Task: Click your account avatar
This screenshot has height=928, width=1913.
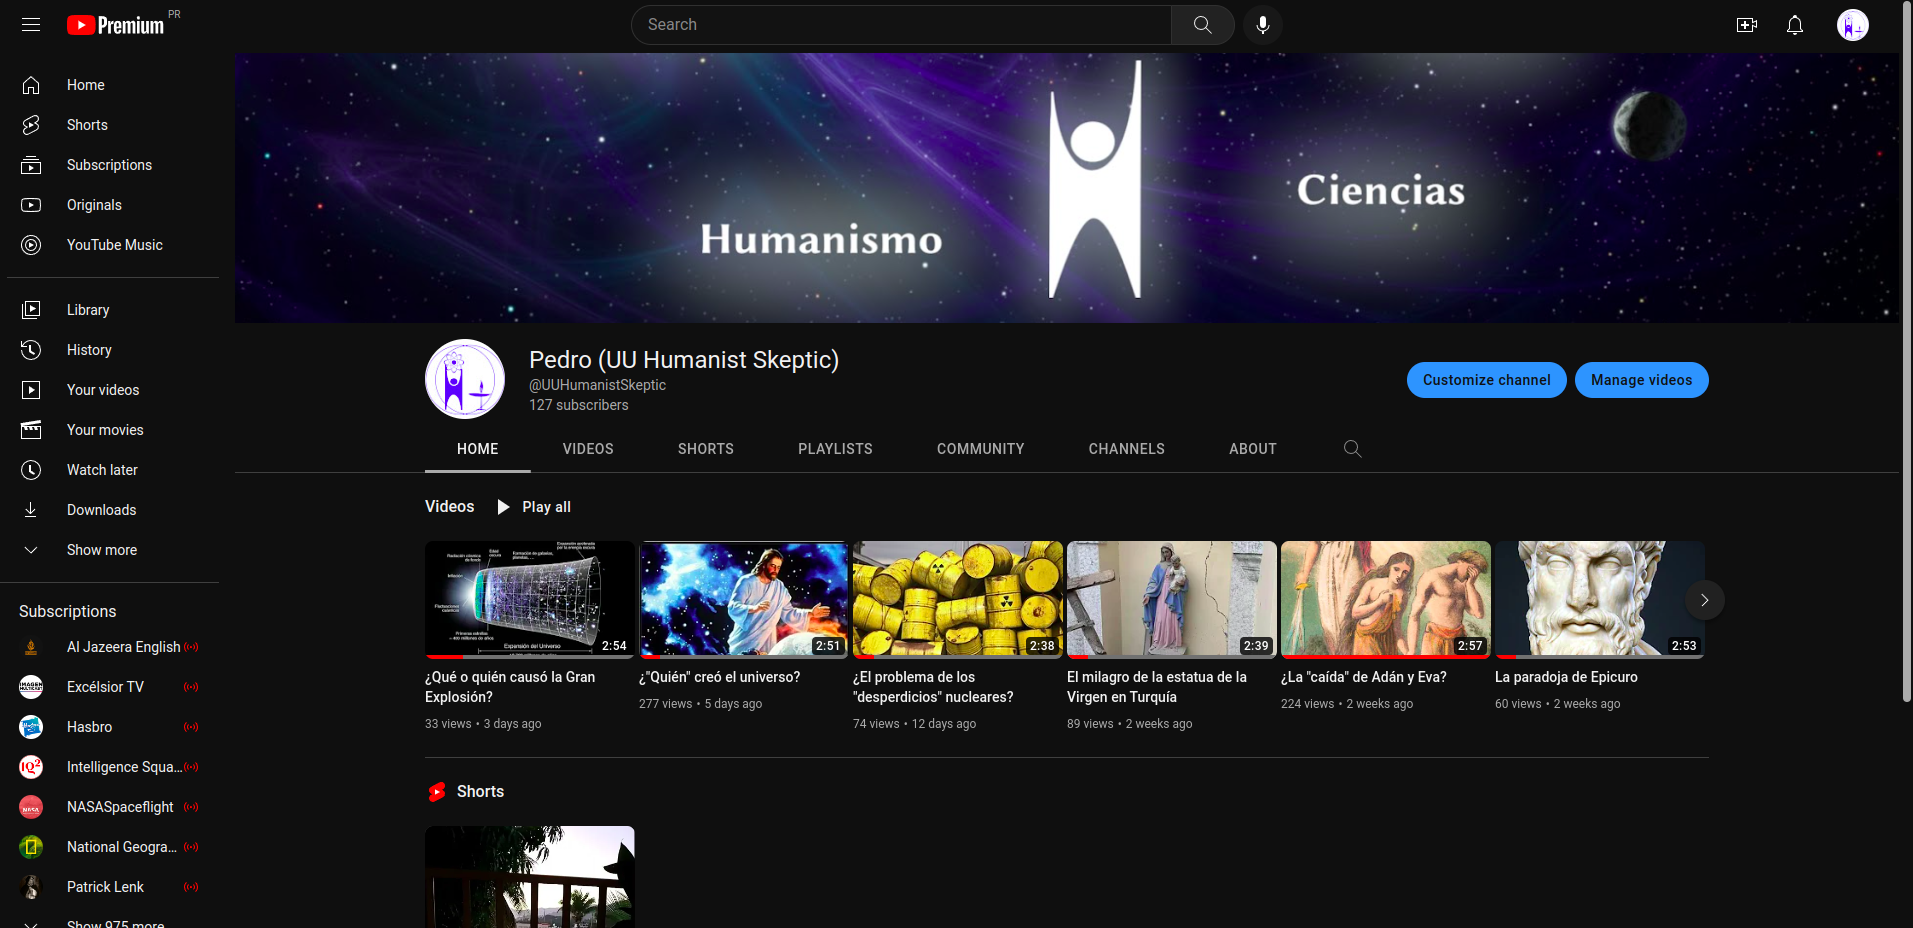Action: [1852, 24]
